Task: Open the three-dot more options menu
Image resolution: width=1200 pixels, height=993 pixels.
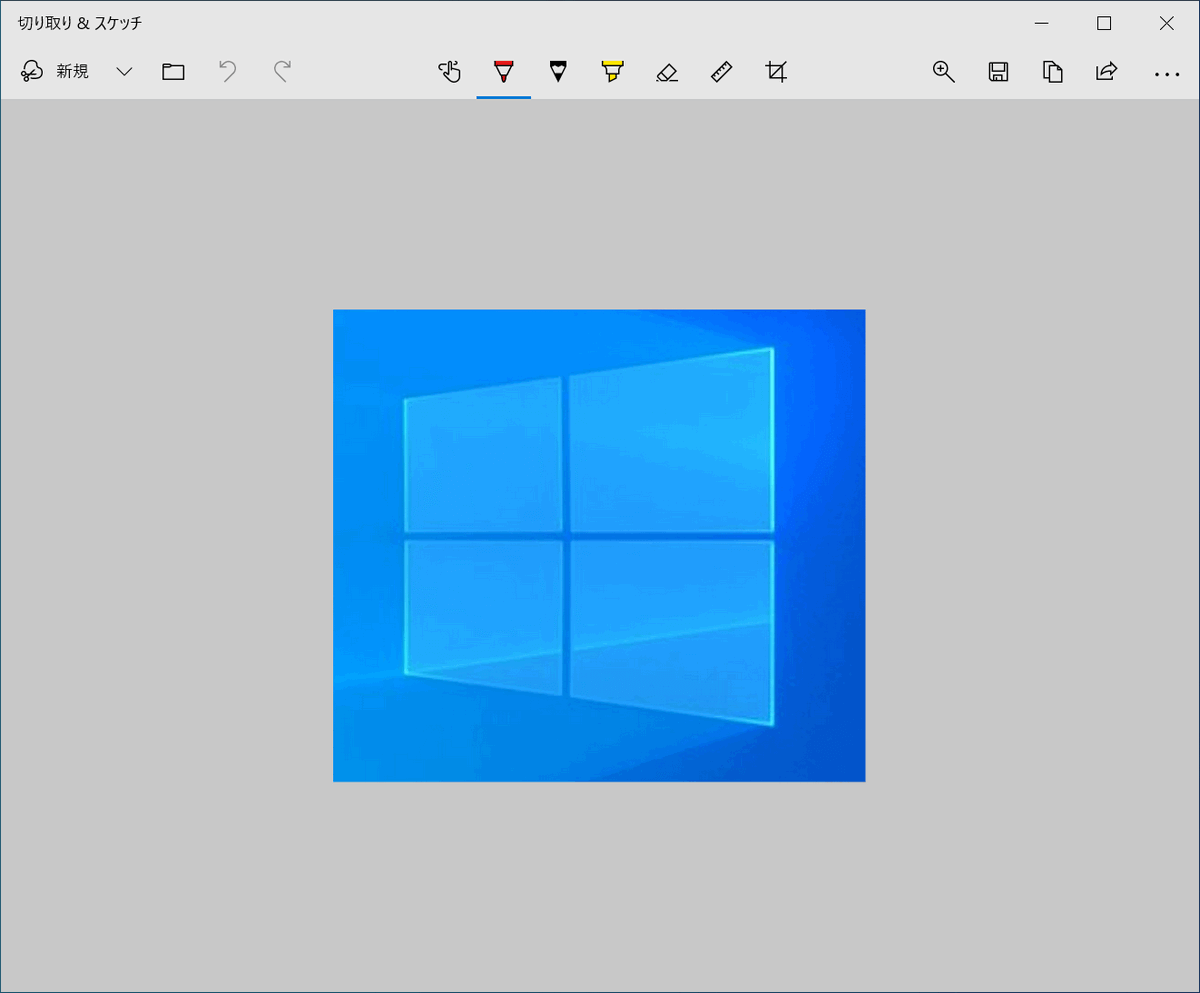Action: [1166, 73]
